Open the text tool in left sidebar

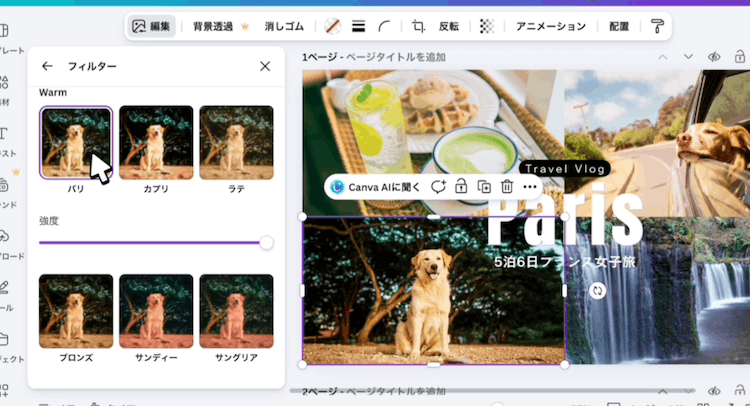point(4,133)
